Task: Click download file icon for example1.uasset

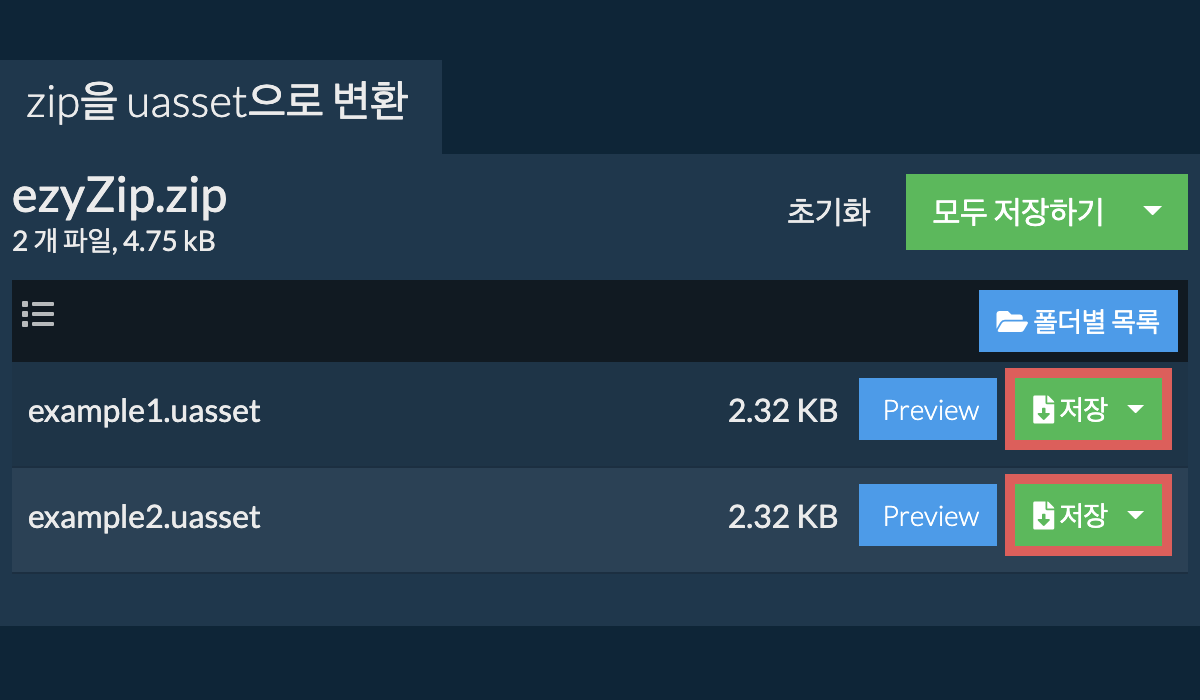Action: click(1043, 410)
